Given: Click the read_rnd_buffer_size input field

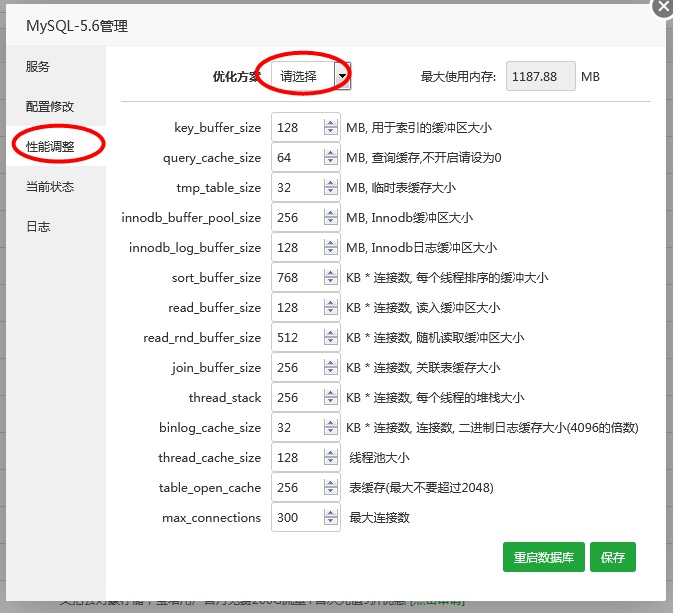Looking at the screenshot, I should [x=306, y=337].
